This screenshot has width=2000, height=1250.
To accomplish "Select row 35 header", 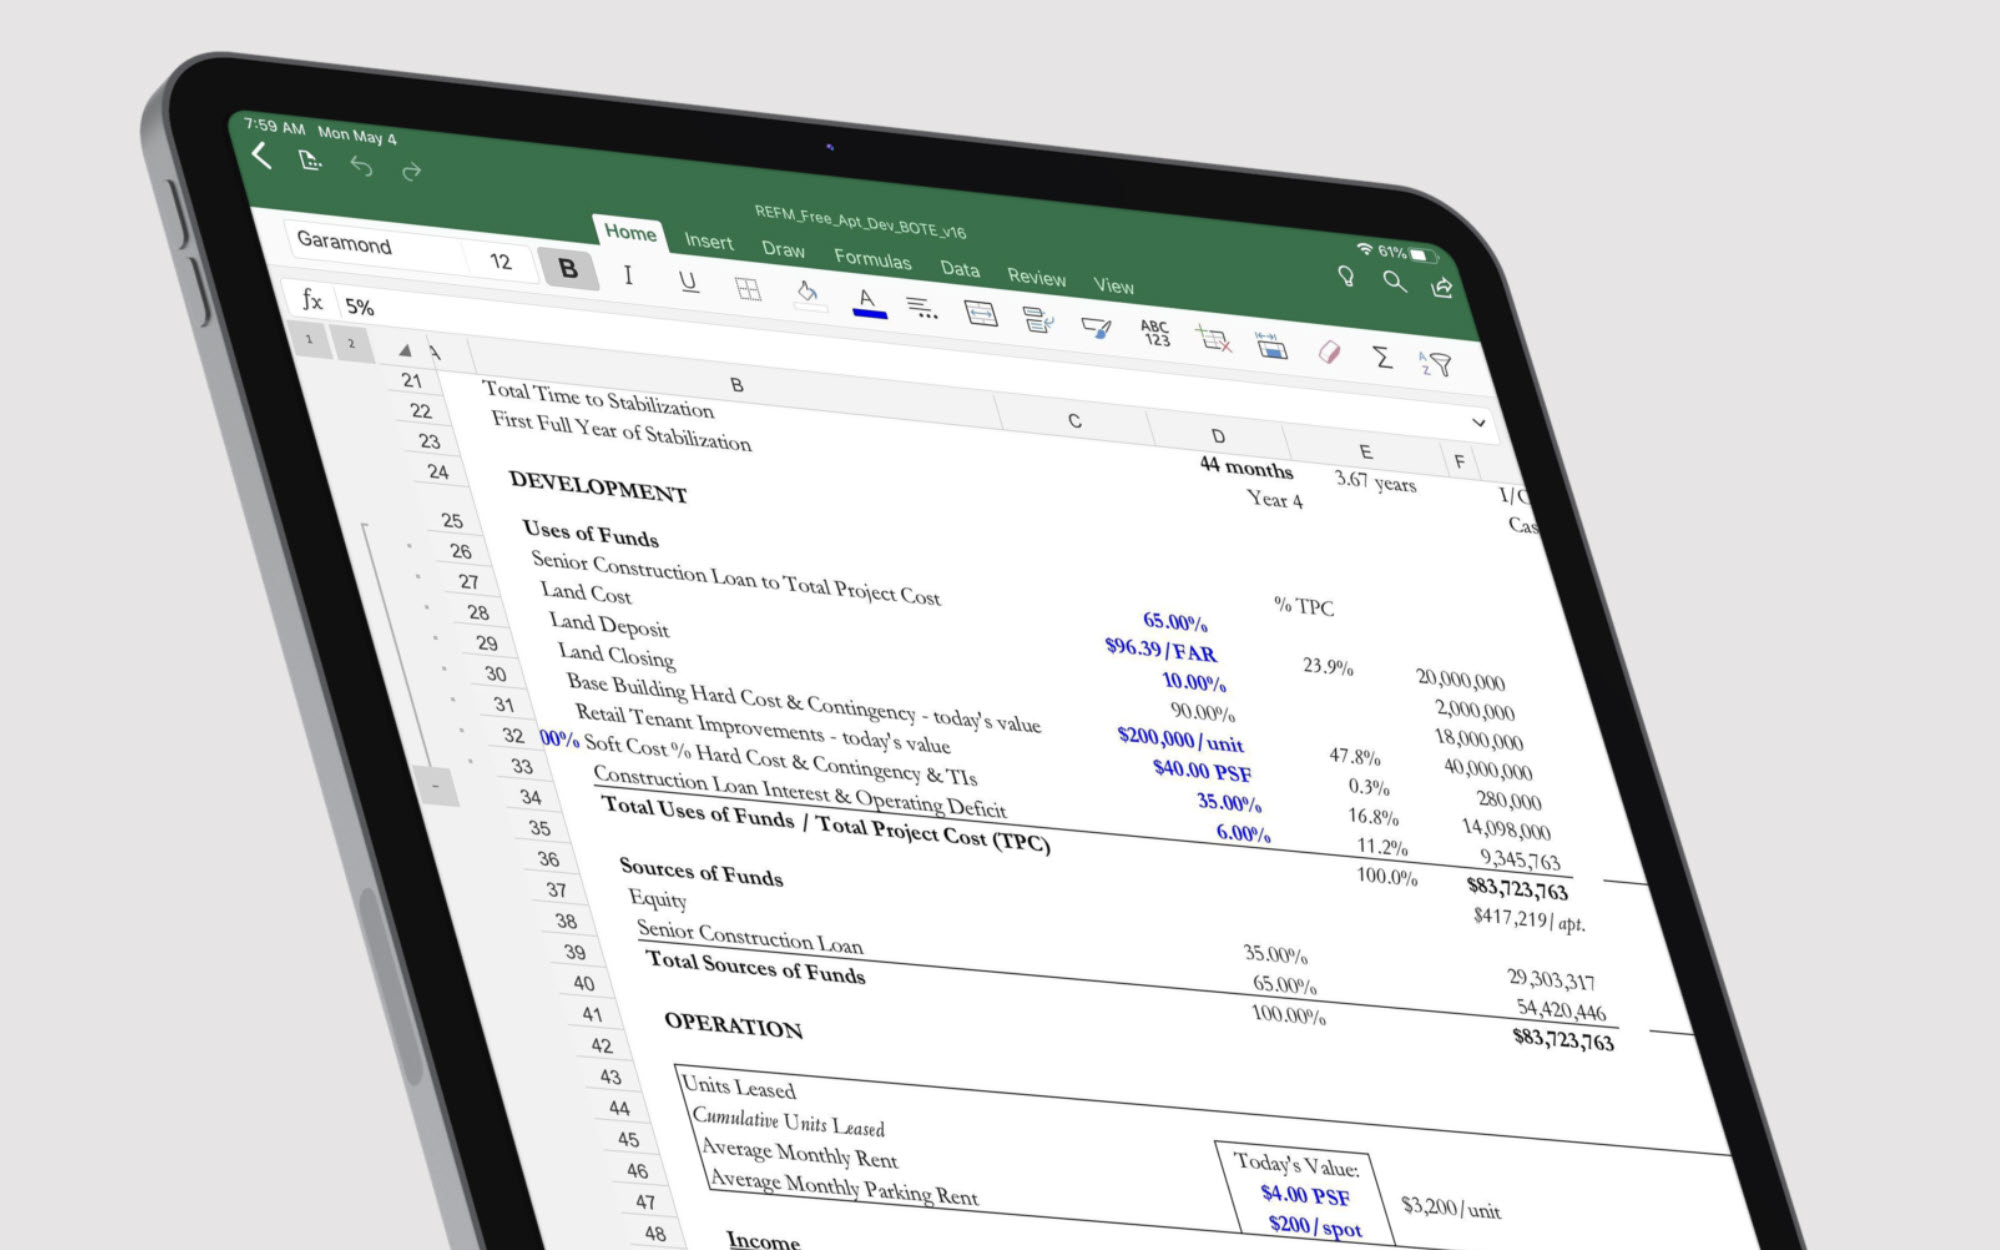I will coord(539,828).
